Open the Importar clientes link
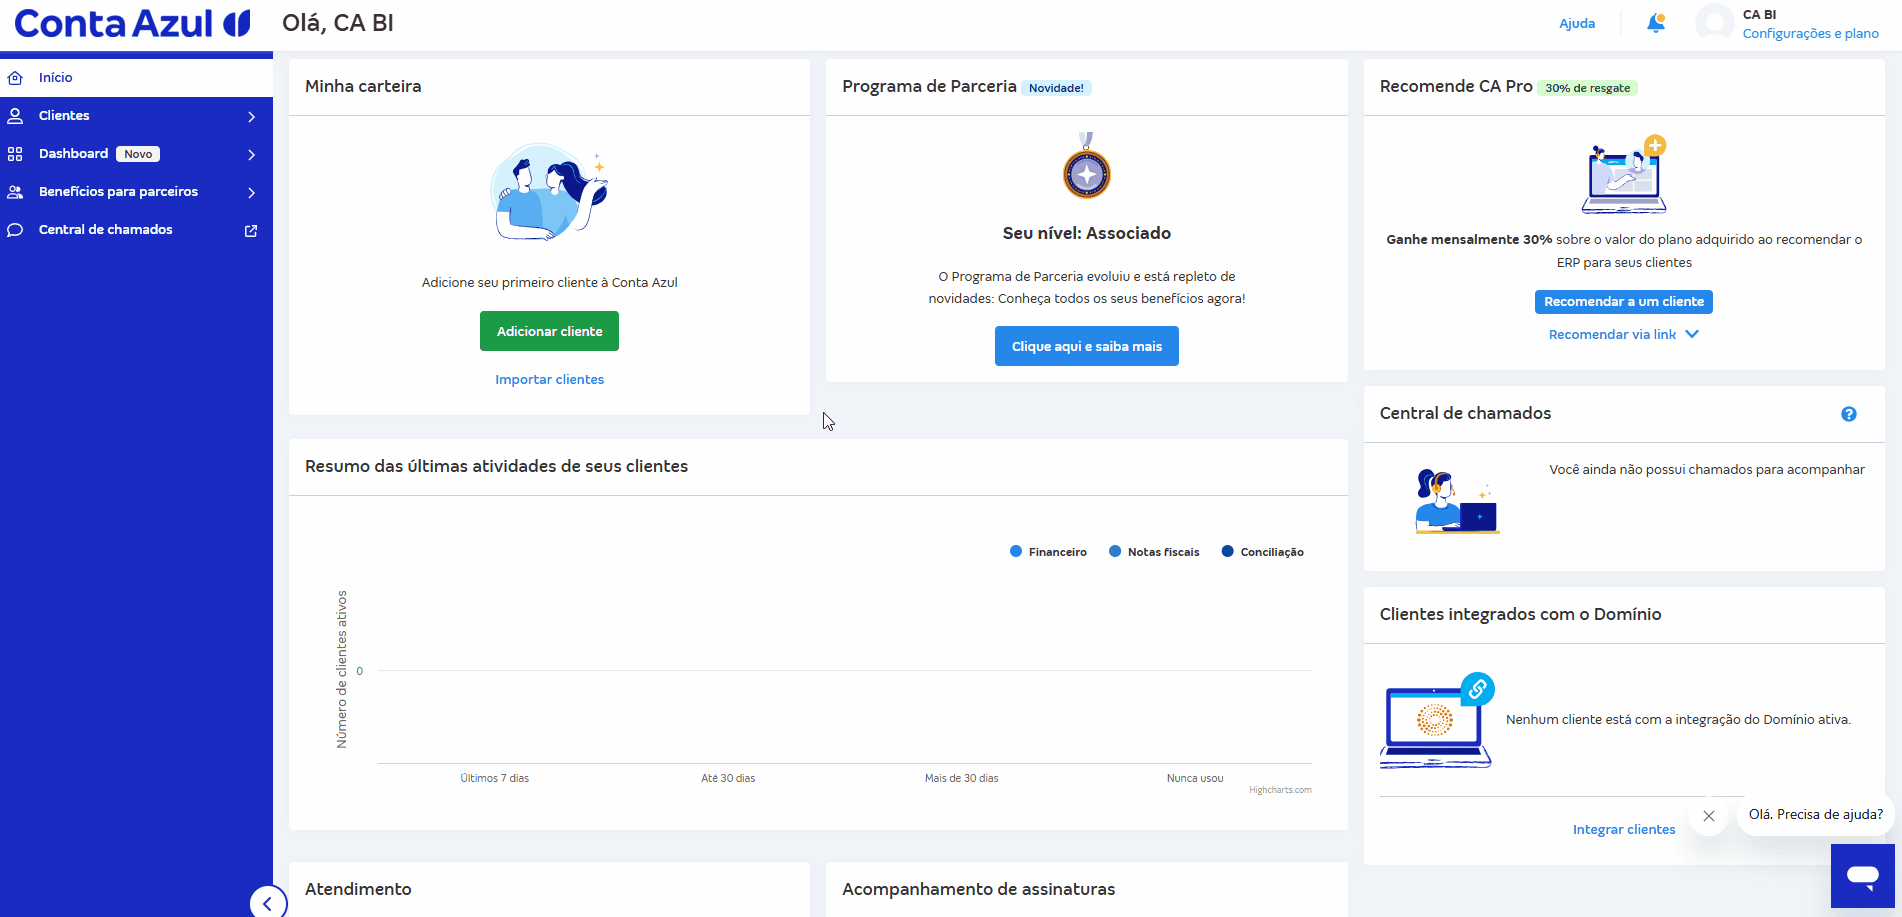Viewport: 1902px width, 917px height. click(549, 379)
